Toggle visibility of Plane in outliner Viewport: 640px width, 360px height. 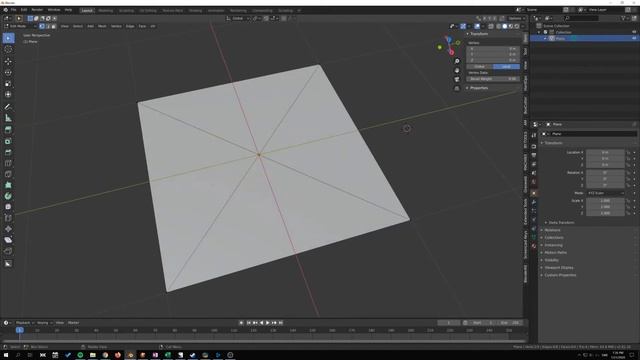pos(634,38)
